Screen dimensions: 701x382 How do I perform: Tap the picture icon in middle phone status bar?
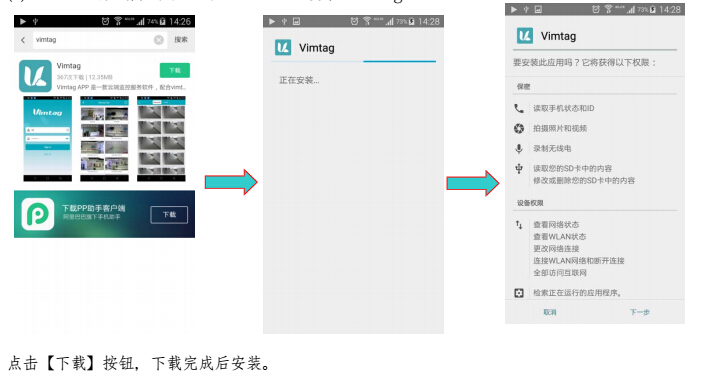click(x=296, y=21)
